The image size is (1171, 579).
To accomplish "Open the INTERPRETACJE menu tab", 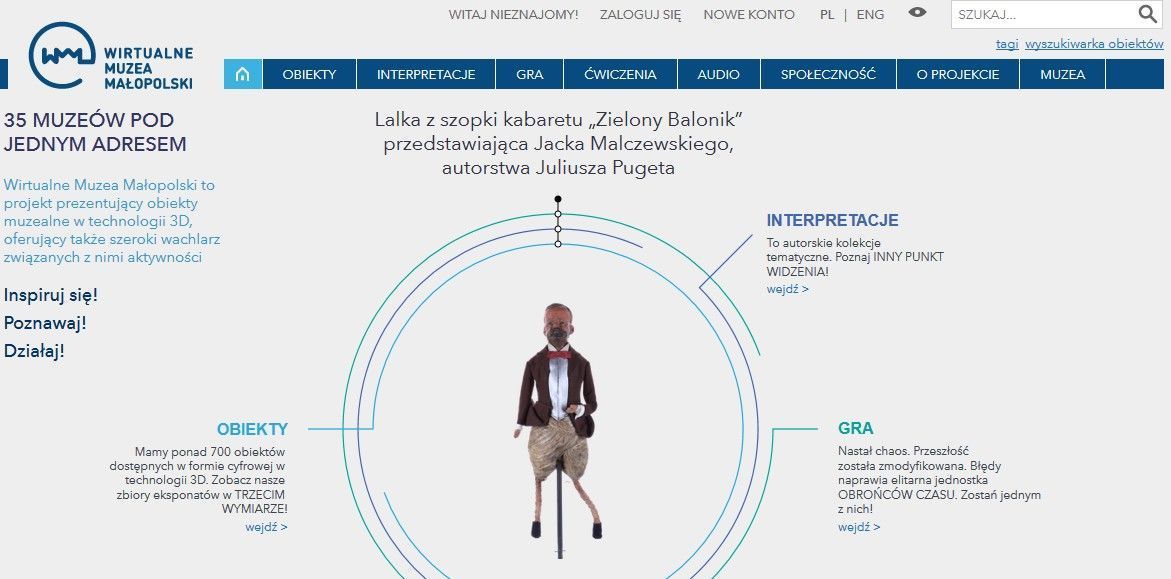I will click(426, 74).
